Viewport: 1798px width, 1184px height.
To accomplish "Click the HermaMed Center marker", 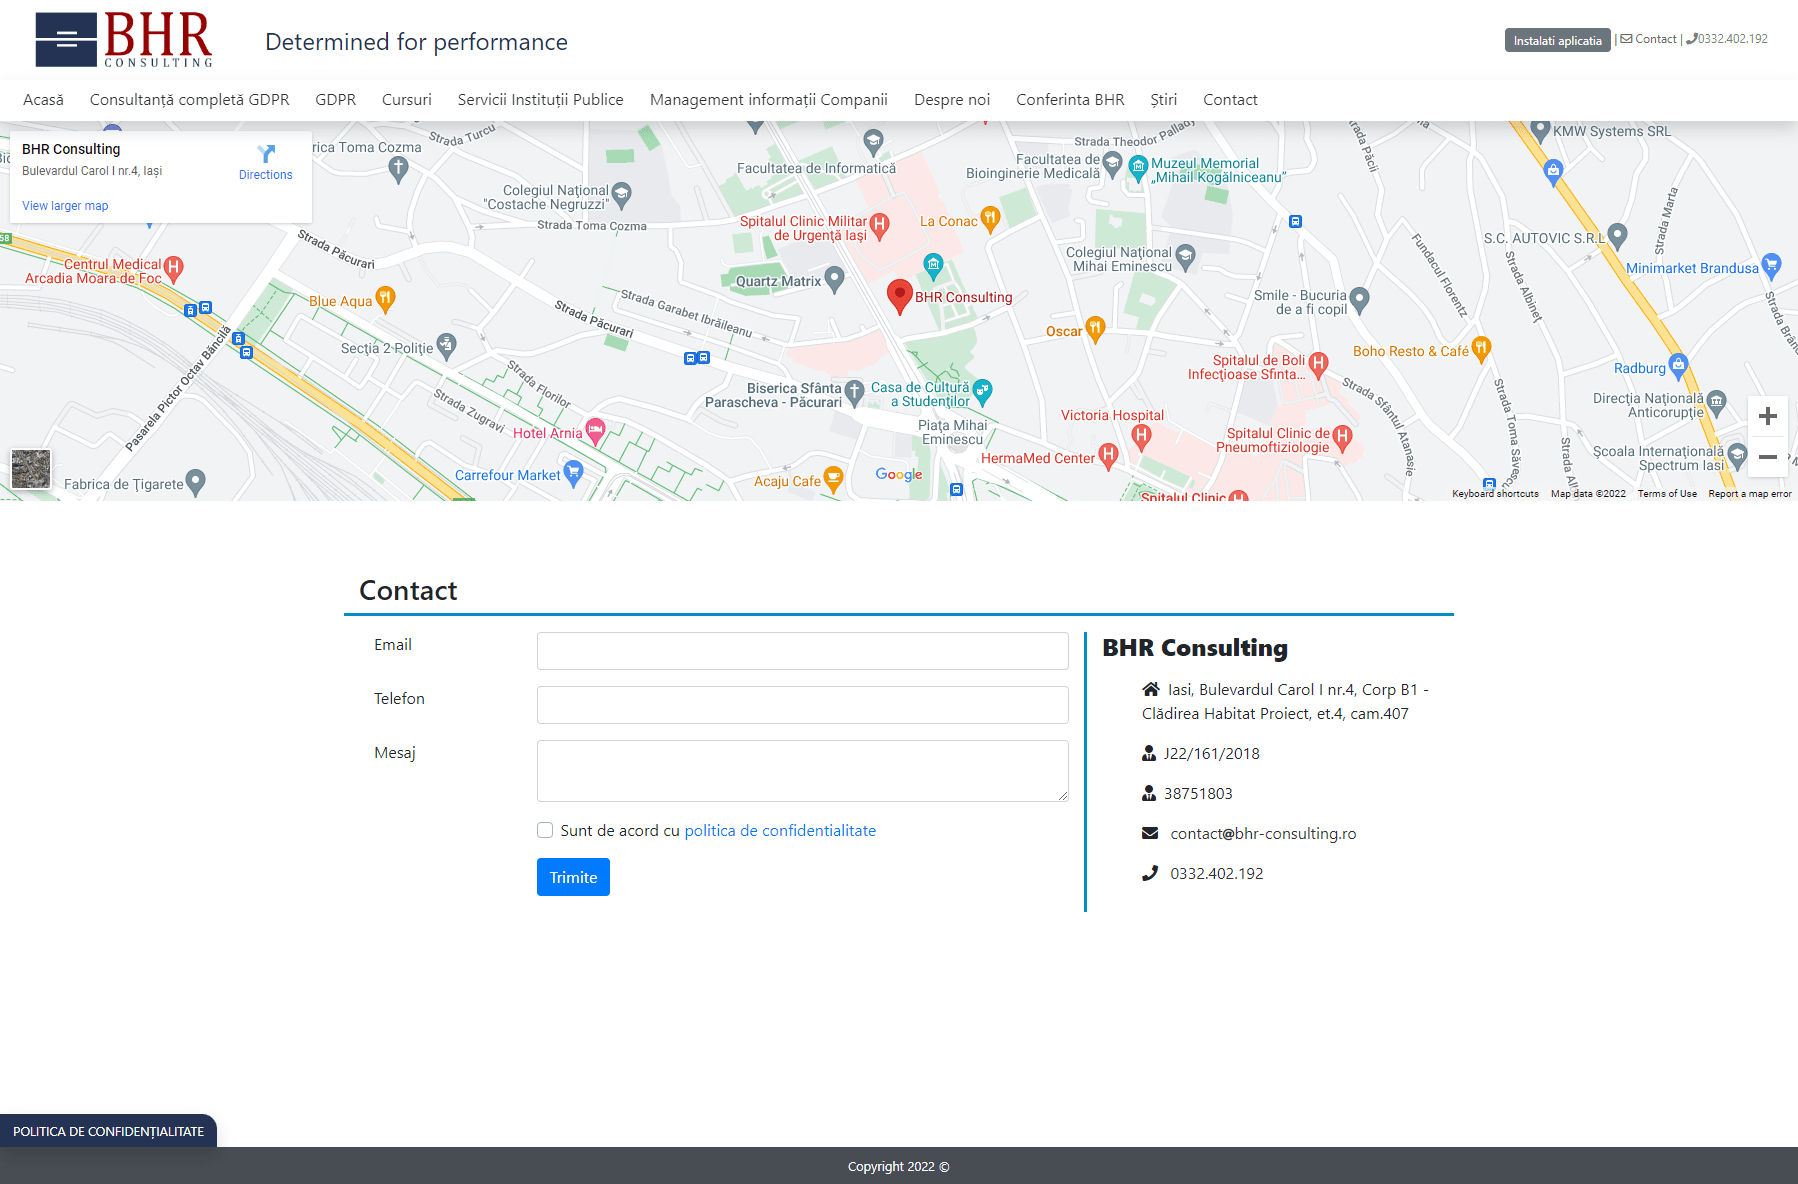I will 1108,456.
